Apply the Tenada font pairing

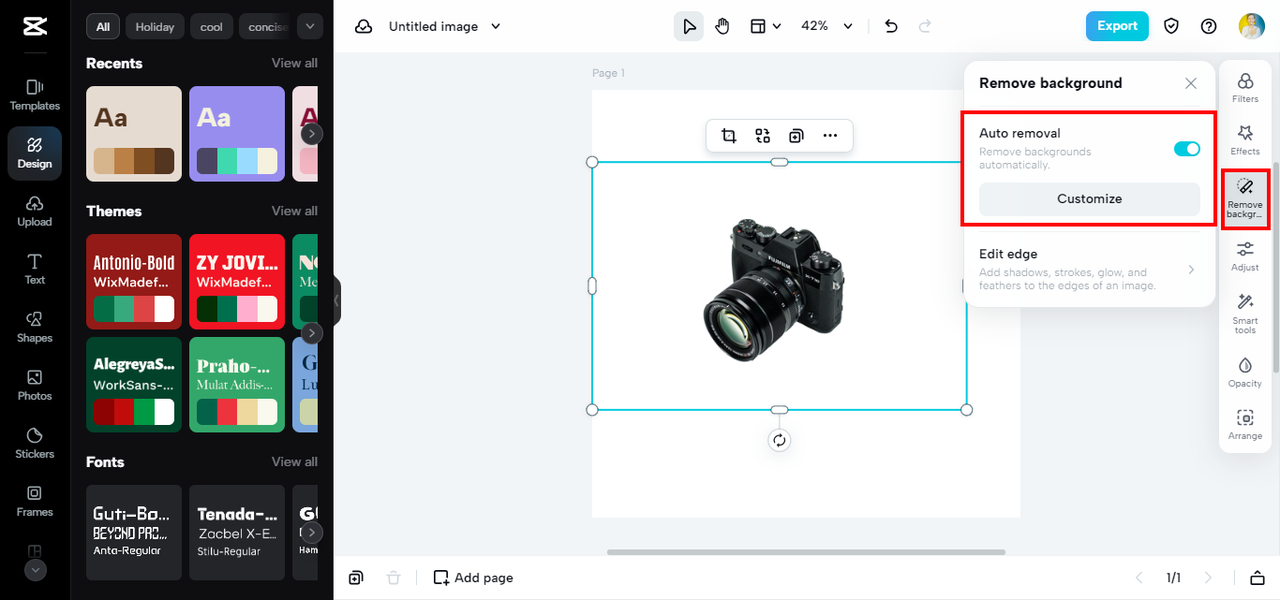coord(237,533)
